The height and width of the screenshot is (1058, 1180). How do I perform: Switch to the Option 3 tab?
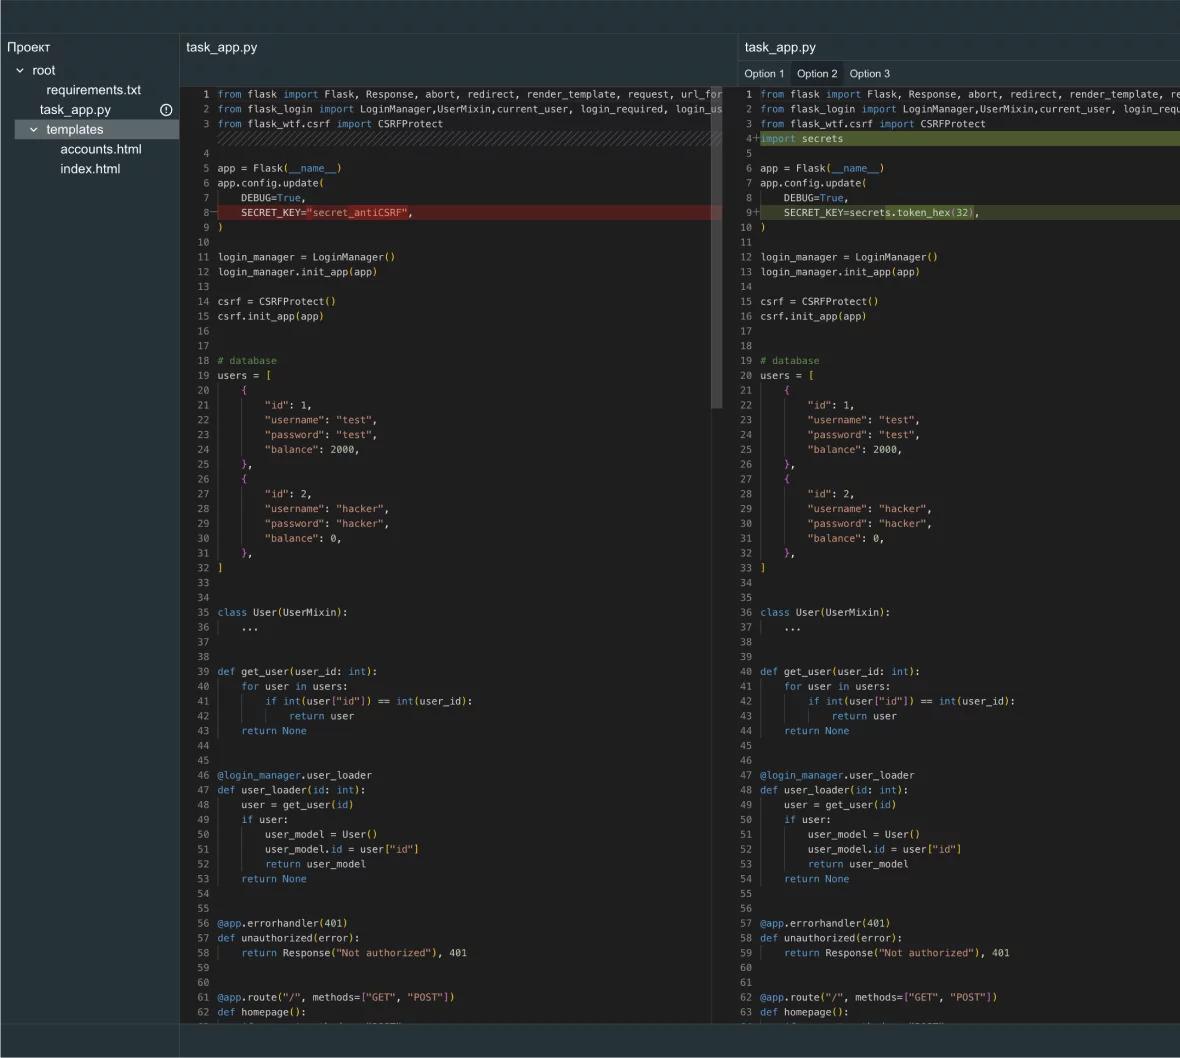pyautogui.click(x=869, y=74)
